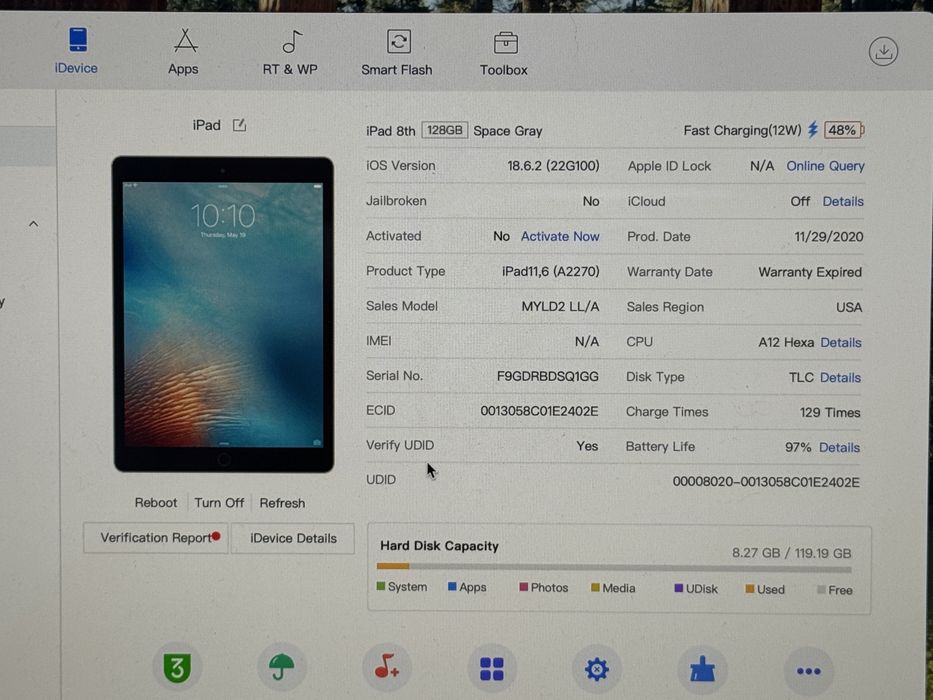Click the 8.27 GB / 119.19 GB text
933x700 pixels.
pos(791,553)
